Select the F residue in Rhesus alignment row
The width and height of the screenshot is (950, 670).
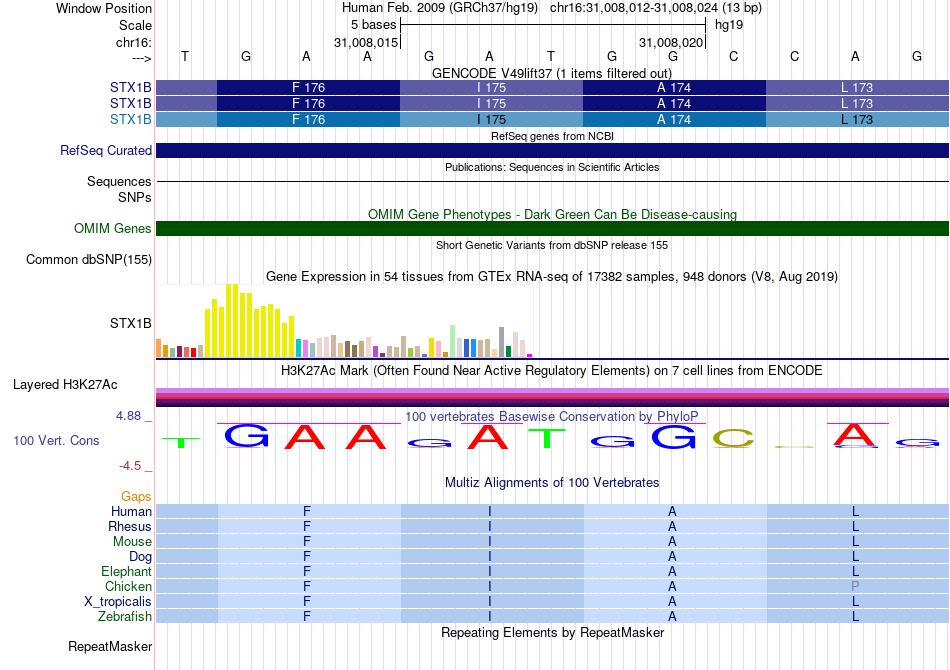coord(307,526)
